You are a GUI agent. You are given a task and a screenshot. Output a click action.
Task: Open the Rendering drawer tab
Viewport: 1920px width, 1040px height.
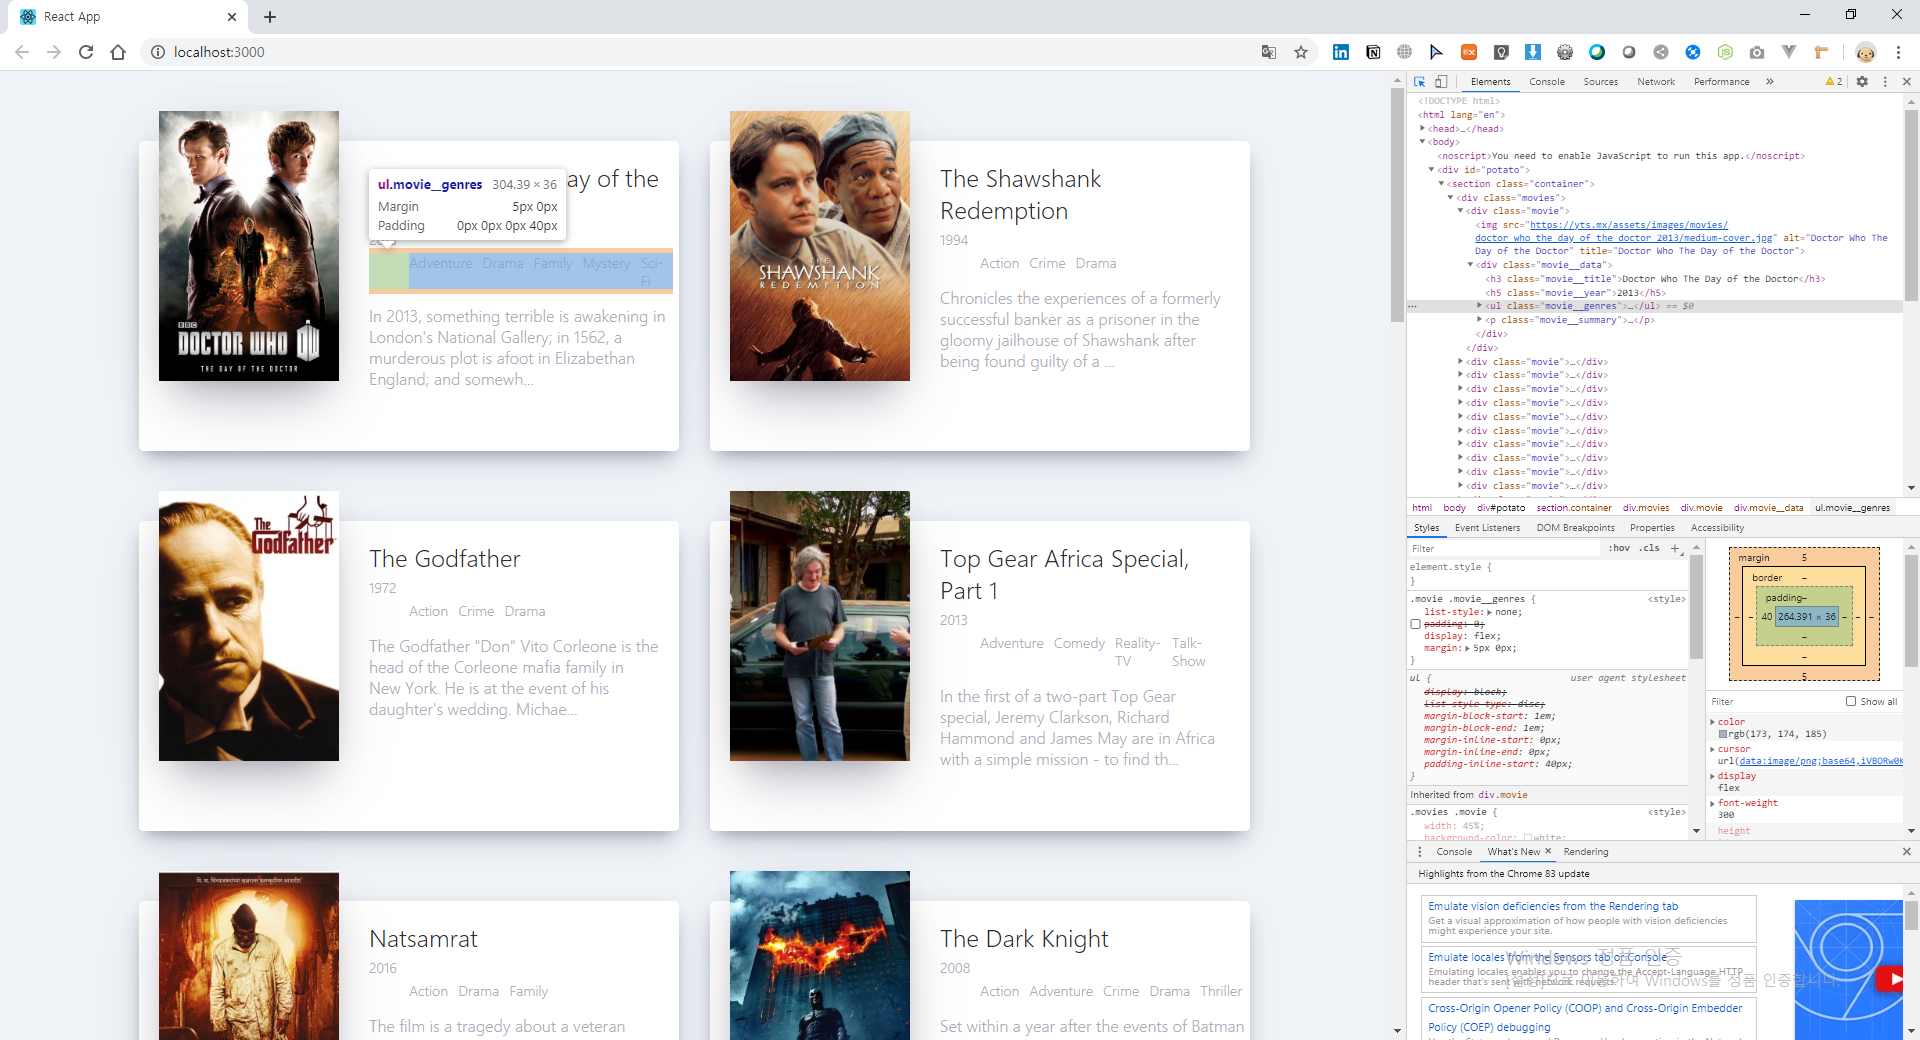(1586, 852)
